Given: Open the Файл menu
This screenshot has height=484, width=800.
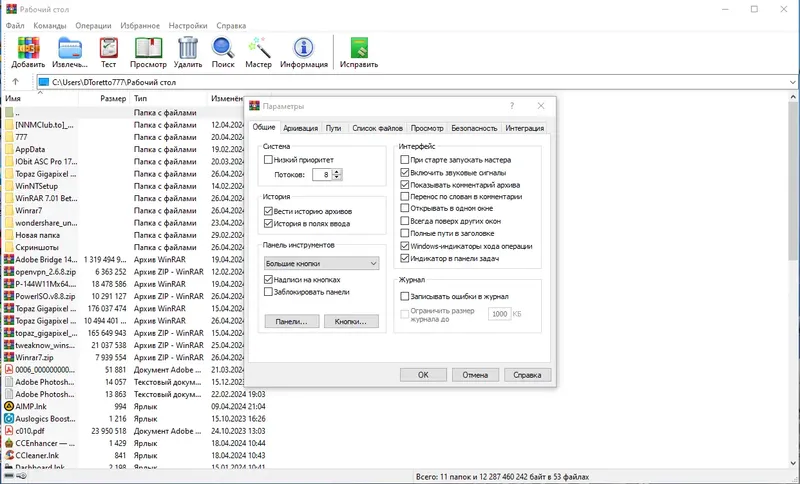Looking at the screenshot, I should pos(15,26).
